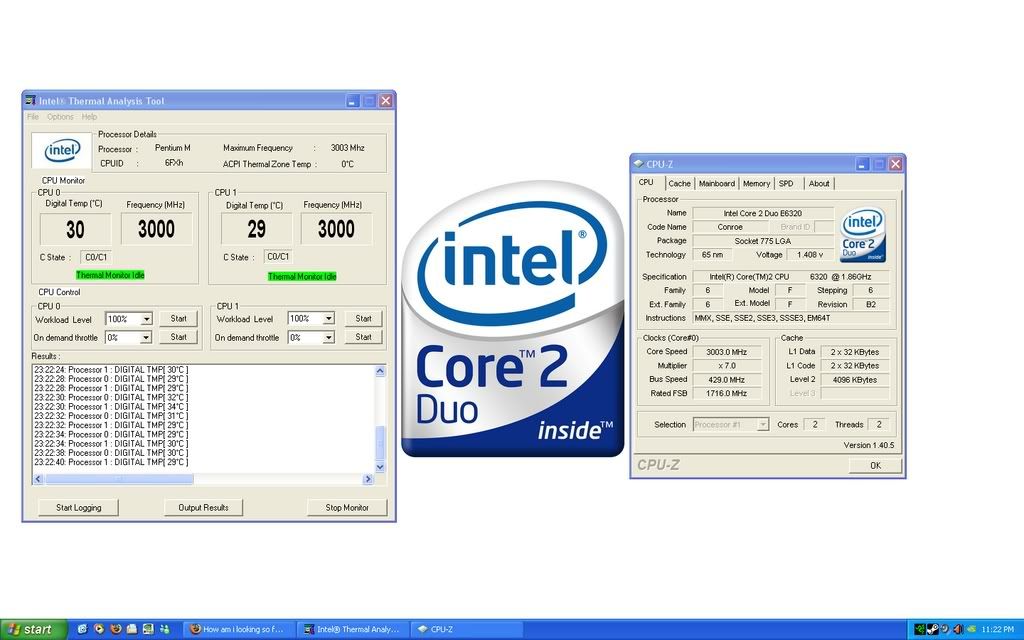Start CPU 1 on demand throttle
This screenshot has width=1024, height=640.
(363, 337)
